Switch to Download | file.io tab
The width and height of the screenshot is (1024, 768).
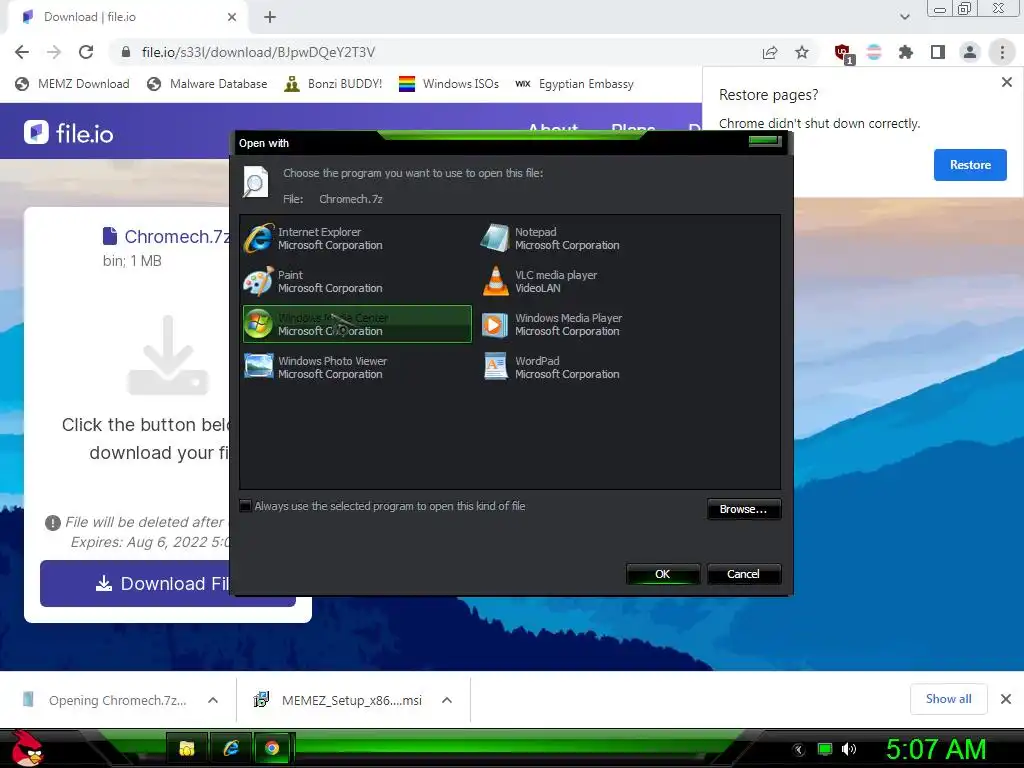coord(127,17)
